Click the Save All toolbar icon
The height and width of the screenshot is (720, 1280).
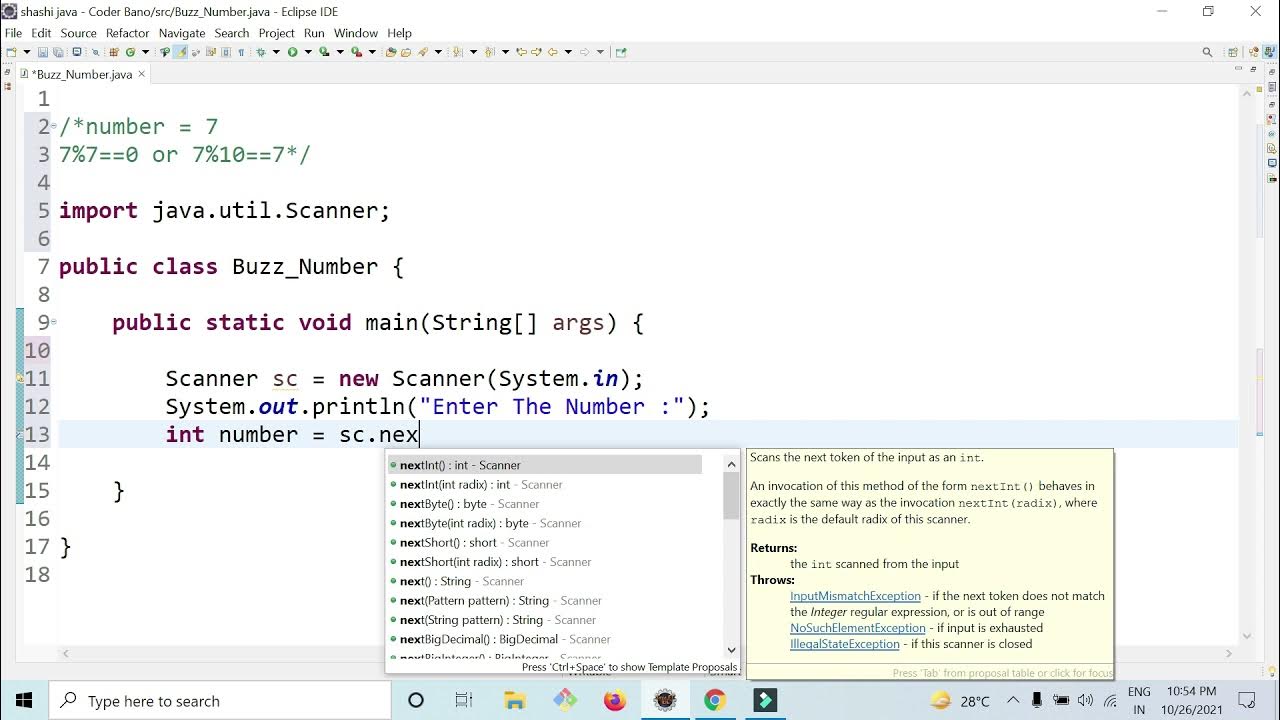click(58, 52)
